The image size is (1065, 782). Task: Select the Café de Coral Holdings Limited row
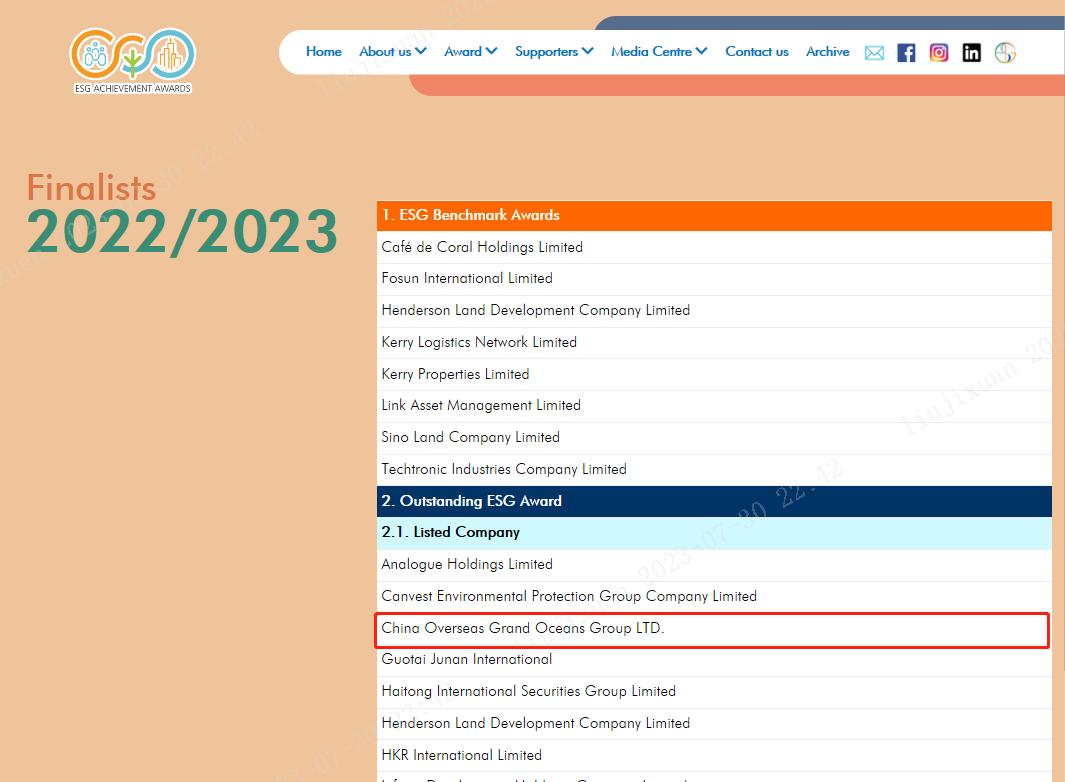[714, 247]
